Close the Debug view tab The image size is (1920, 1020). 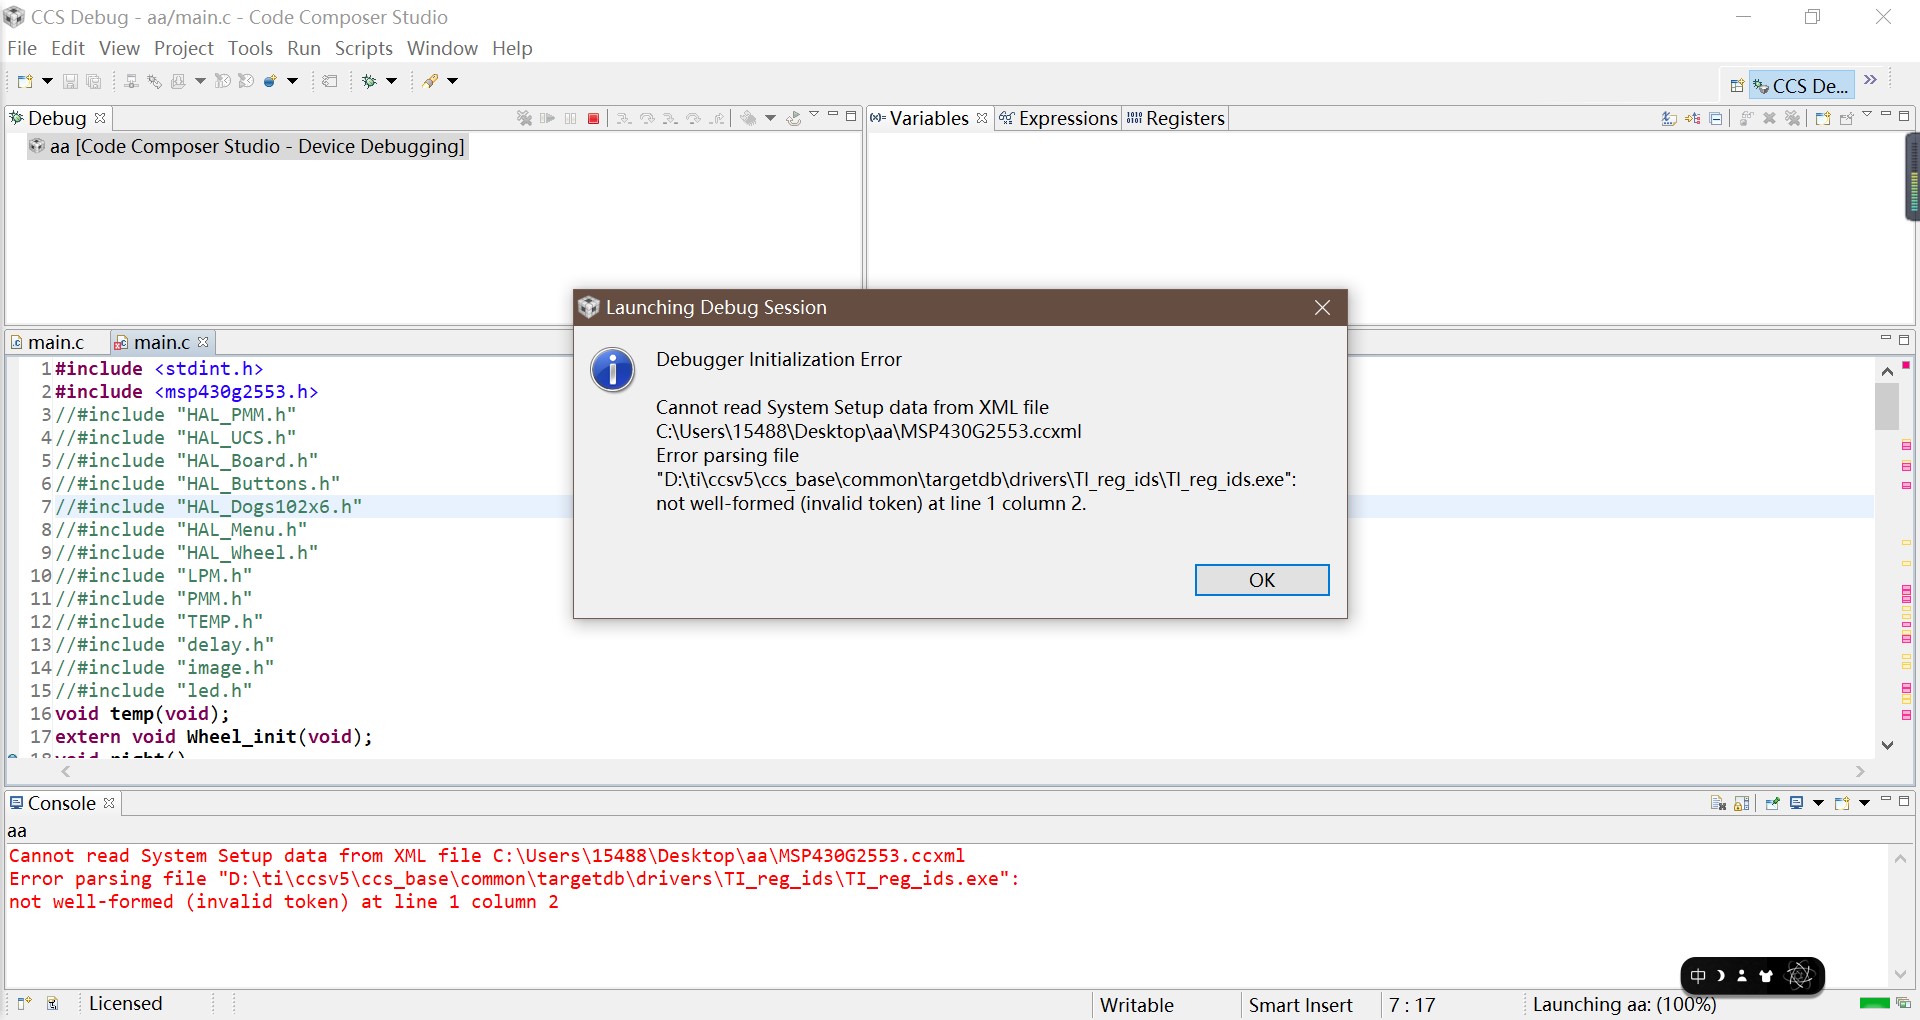[100, 118]
